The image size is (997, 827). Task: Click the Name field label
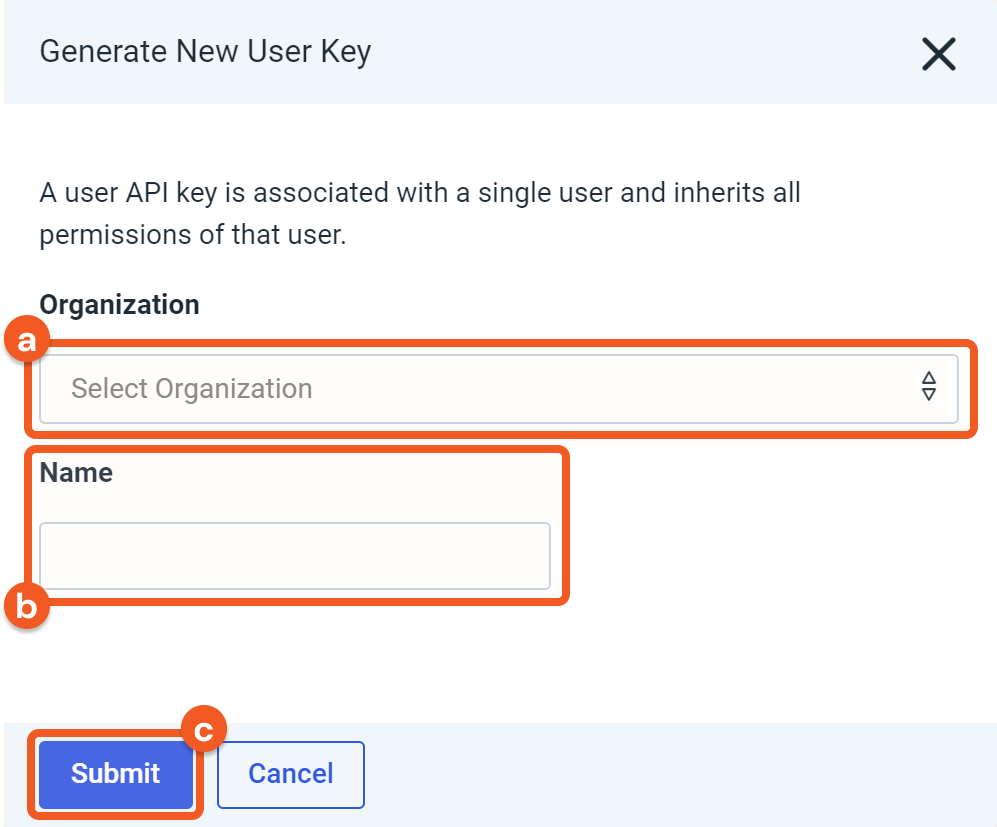tap(76, 473)
